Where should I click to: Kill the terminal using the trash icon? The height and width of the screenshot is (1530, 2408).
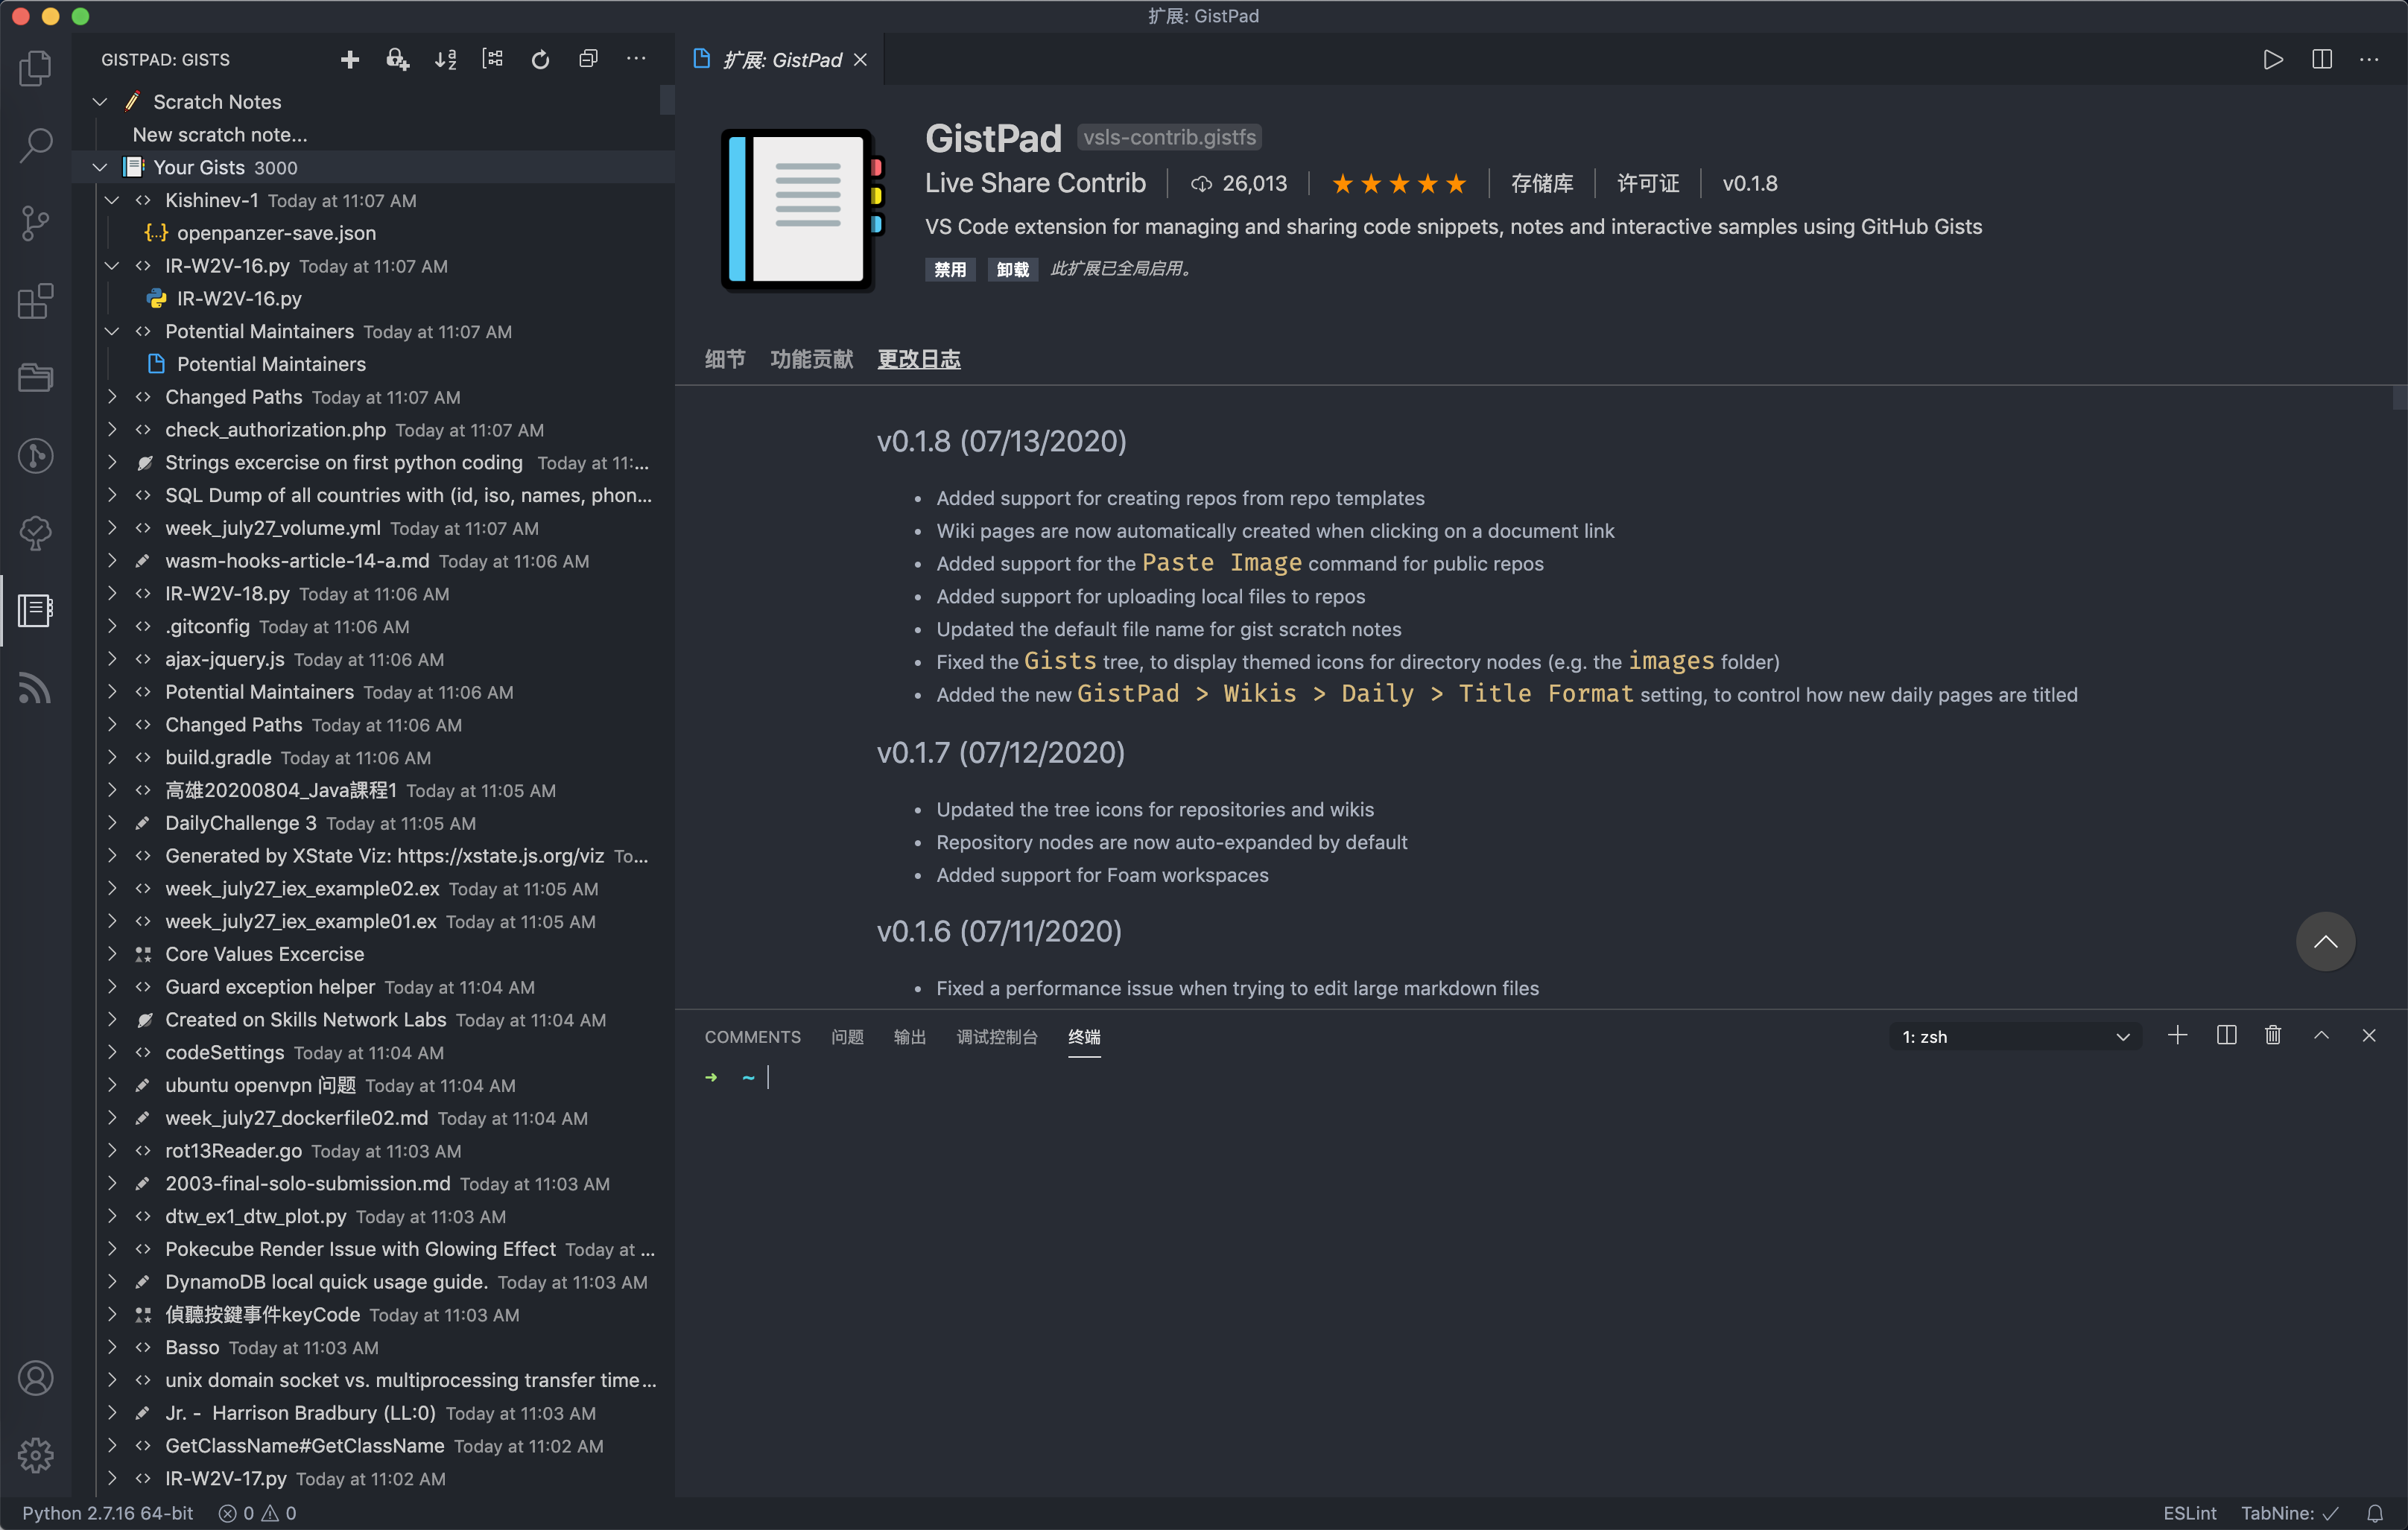pyautogui.click(x=2273, y=1036)
